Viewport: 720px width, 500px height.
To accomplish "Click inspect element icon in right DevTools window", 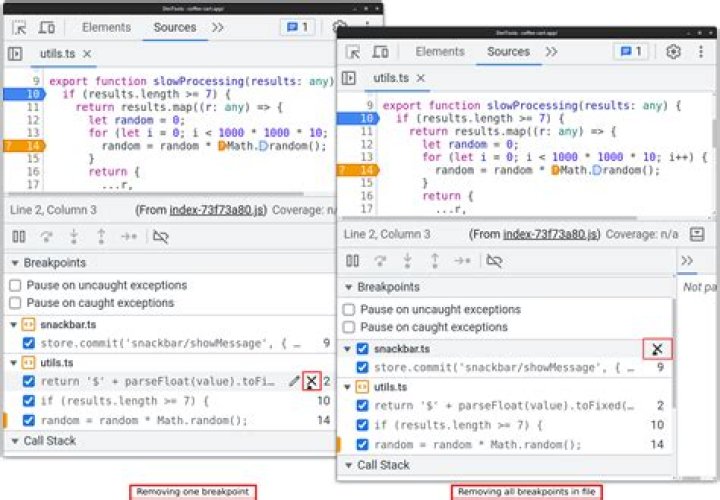I will 353,52.
